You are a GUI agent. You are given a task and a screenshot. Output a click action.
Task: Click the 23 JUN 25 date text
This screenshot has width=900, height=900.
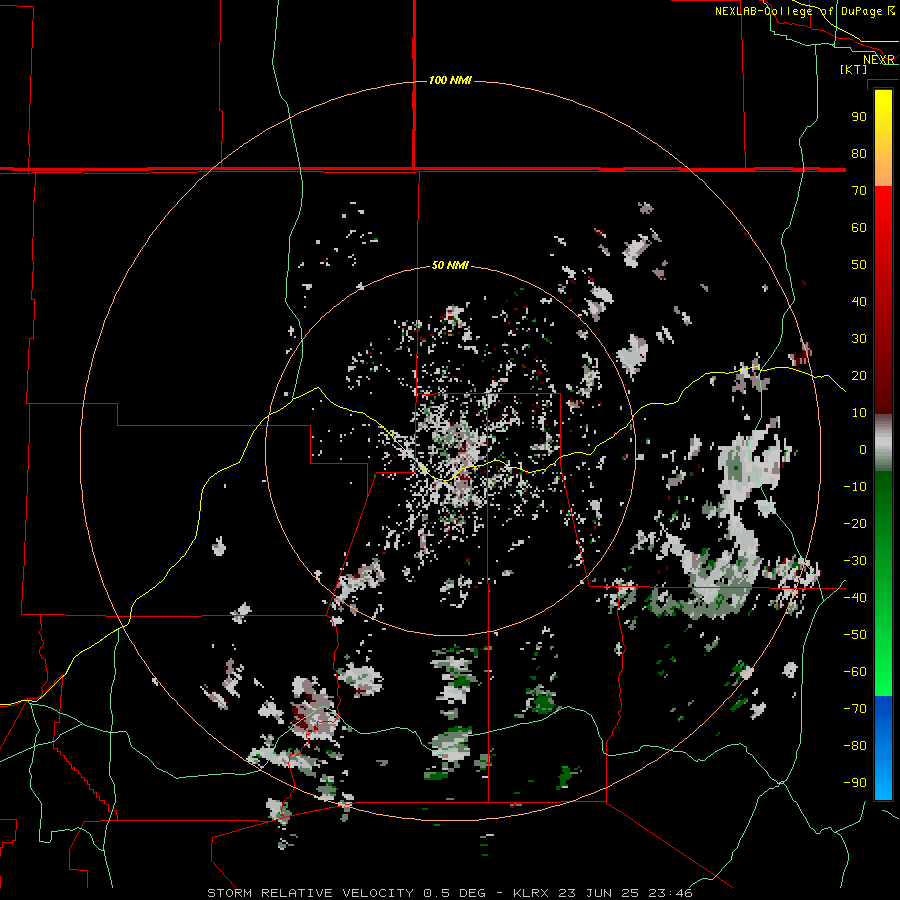pos(599,893)
